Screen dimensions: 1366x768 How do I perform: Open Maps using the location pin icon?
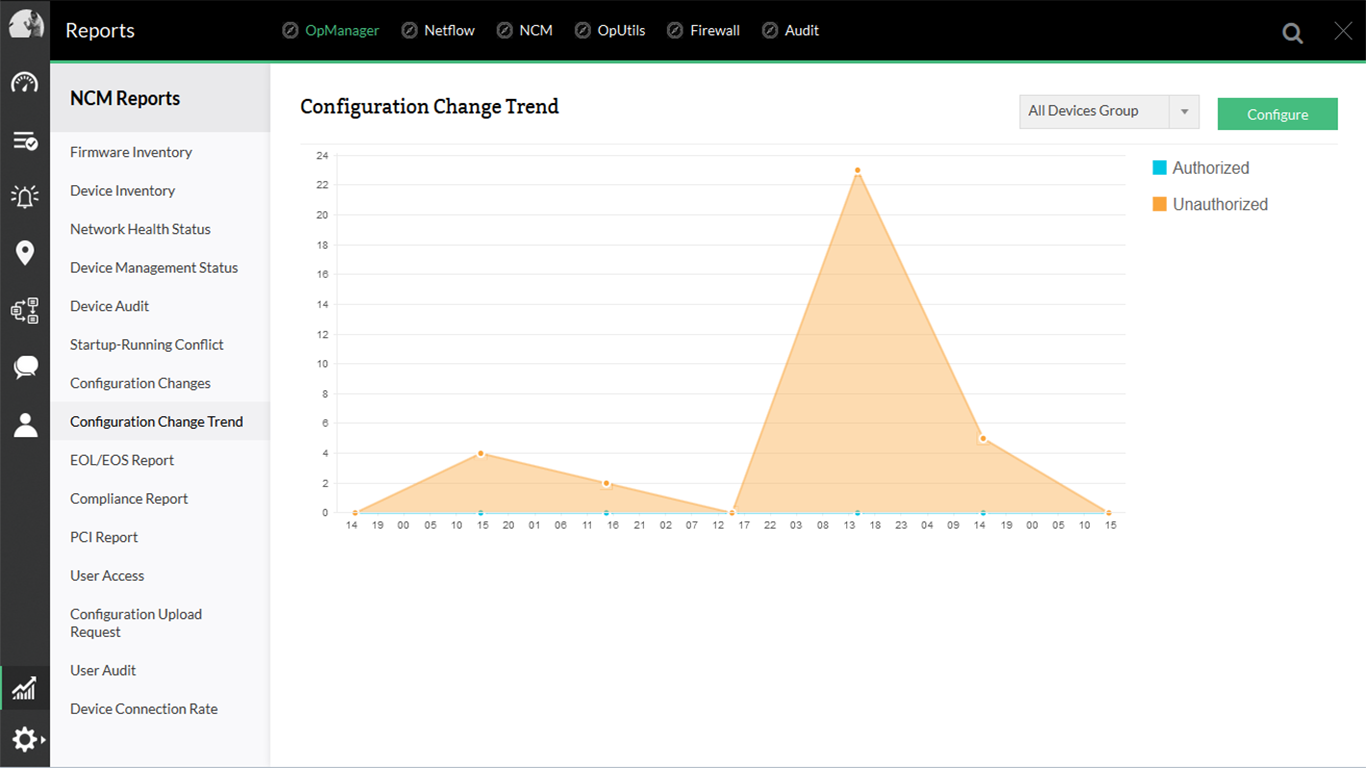[25, 253]
